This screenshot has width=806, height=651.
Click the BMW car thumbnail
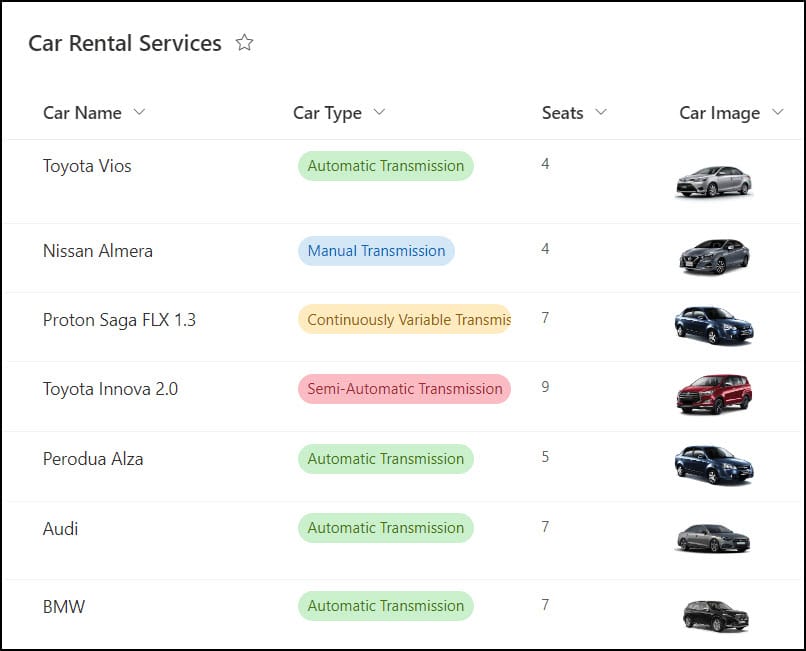[716, 616]
